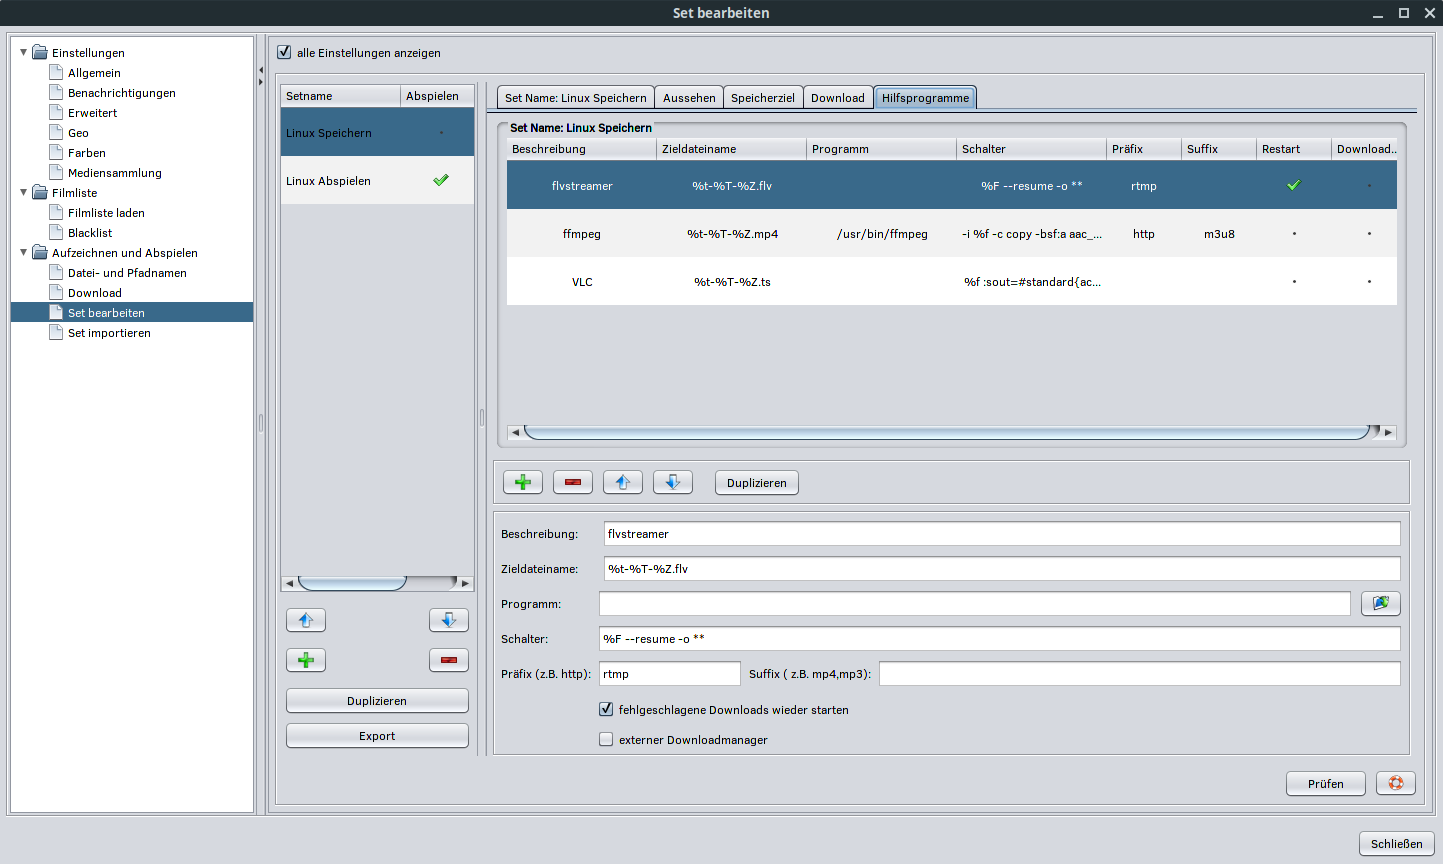Collapse the Einstellungen tree node
The width and height of the screenshot is (1443, 864).
[x=24, y=52]
